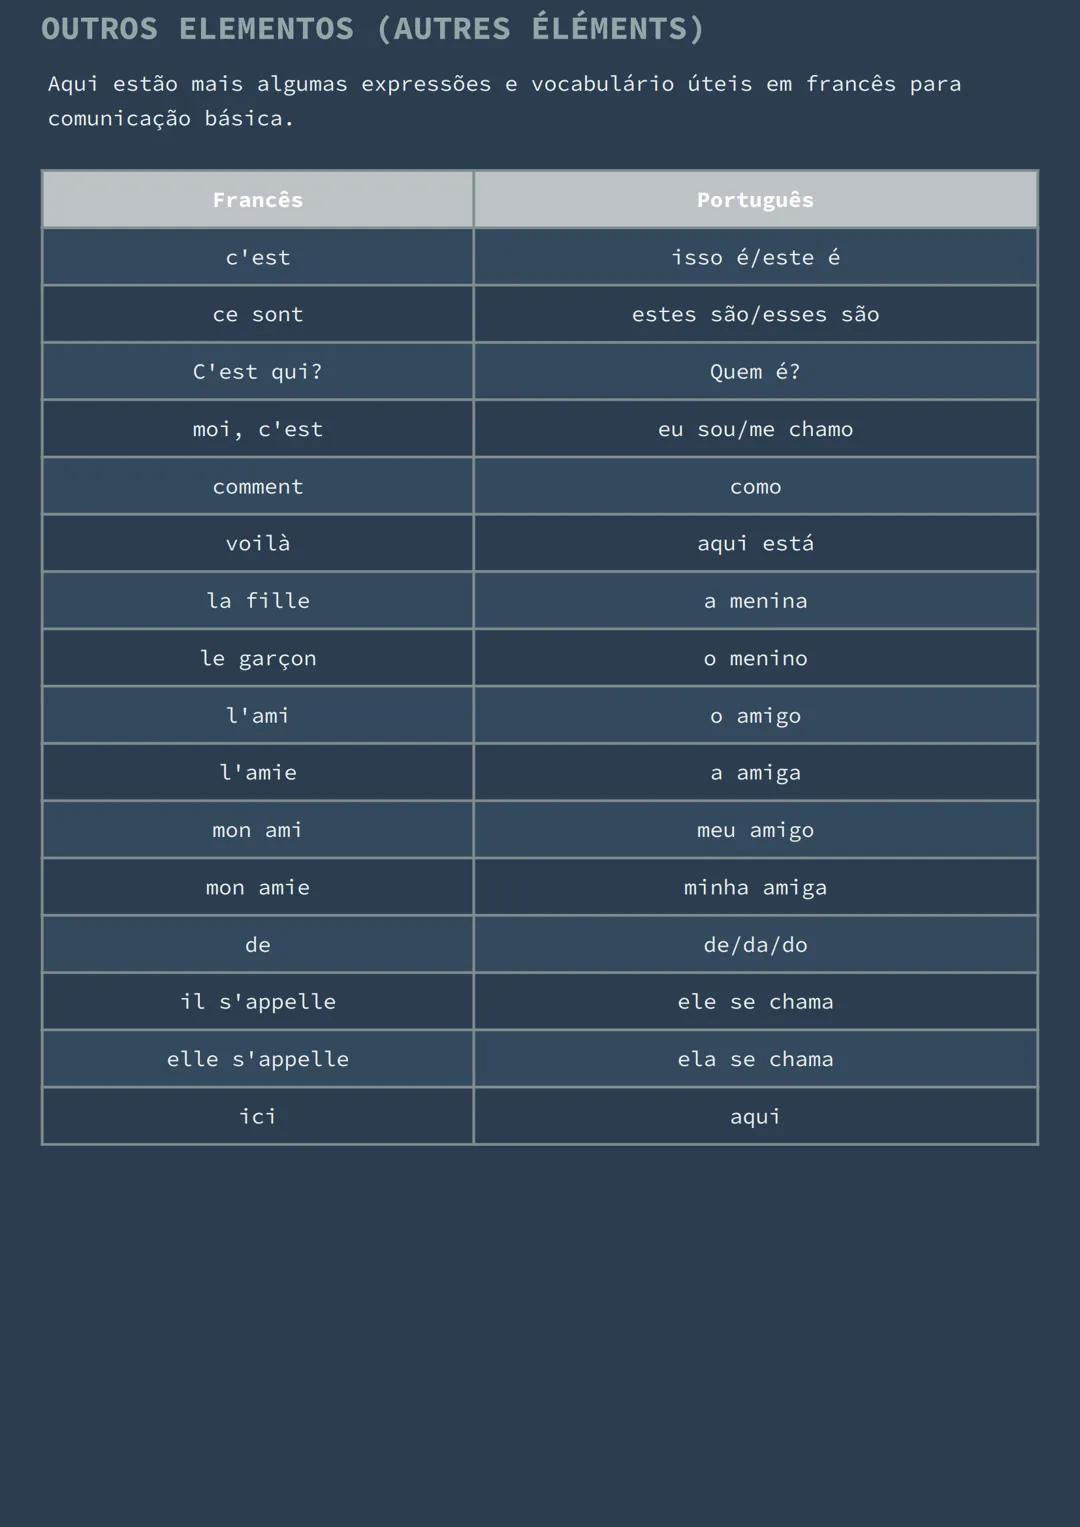Image resolution: width=1080 pixels, height=1527 pixels.
Task: Select the 'isso é/este é' translation cell
Action: click(755, 258)
